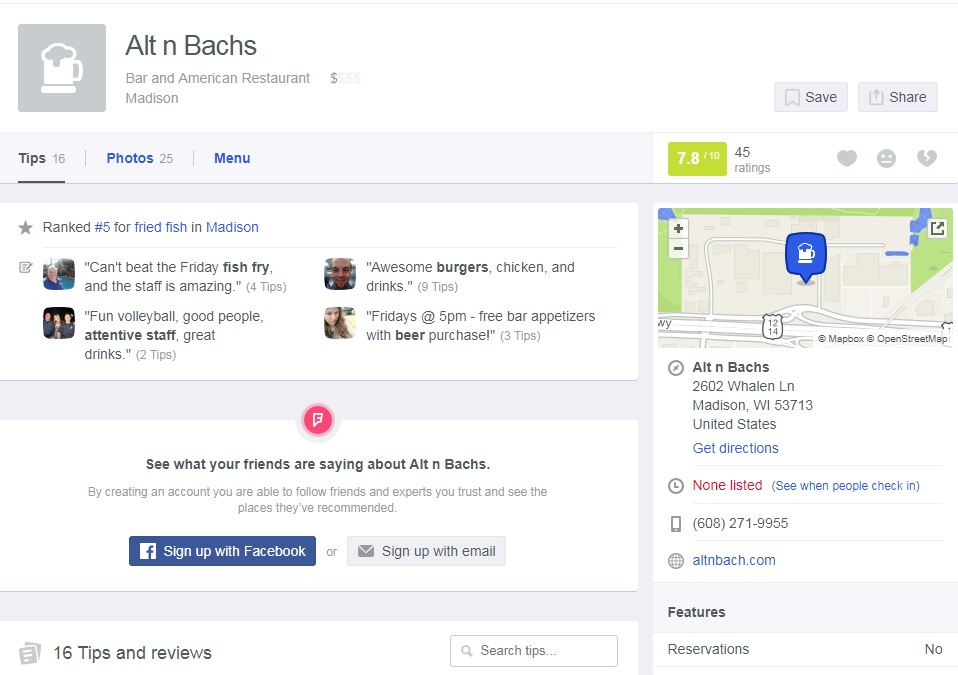The height and width of the screenshot is (675, 958).
Task: Save this venue
Action: coord(811,97)
